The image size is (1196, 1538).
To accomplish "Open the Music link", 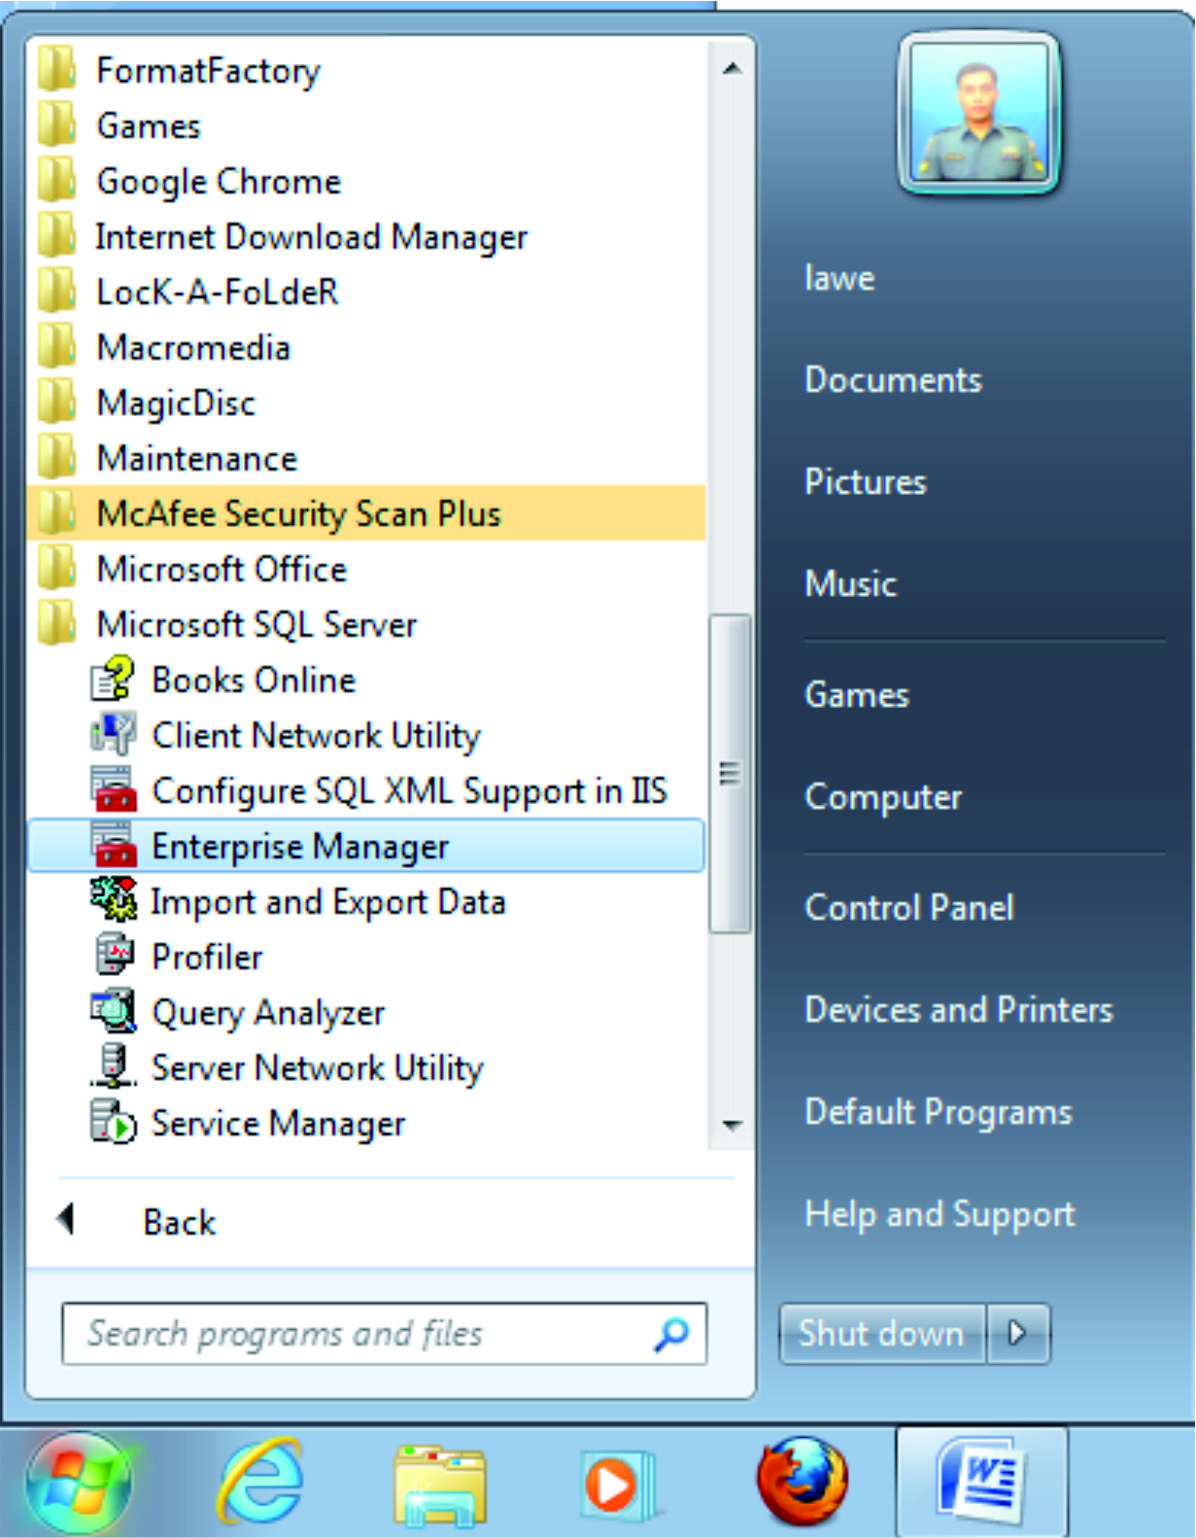I will coord(851,584).
